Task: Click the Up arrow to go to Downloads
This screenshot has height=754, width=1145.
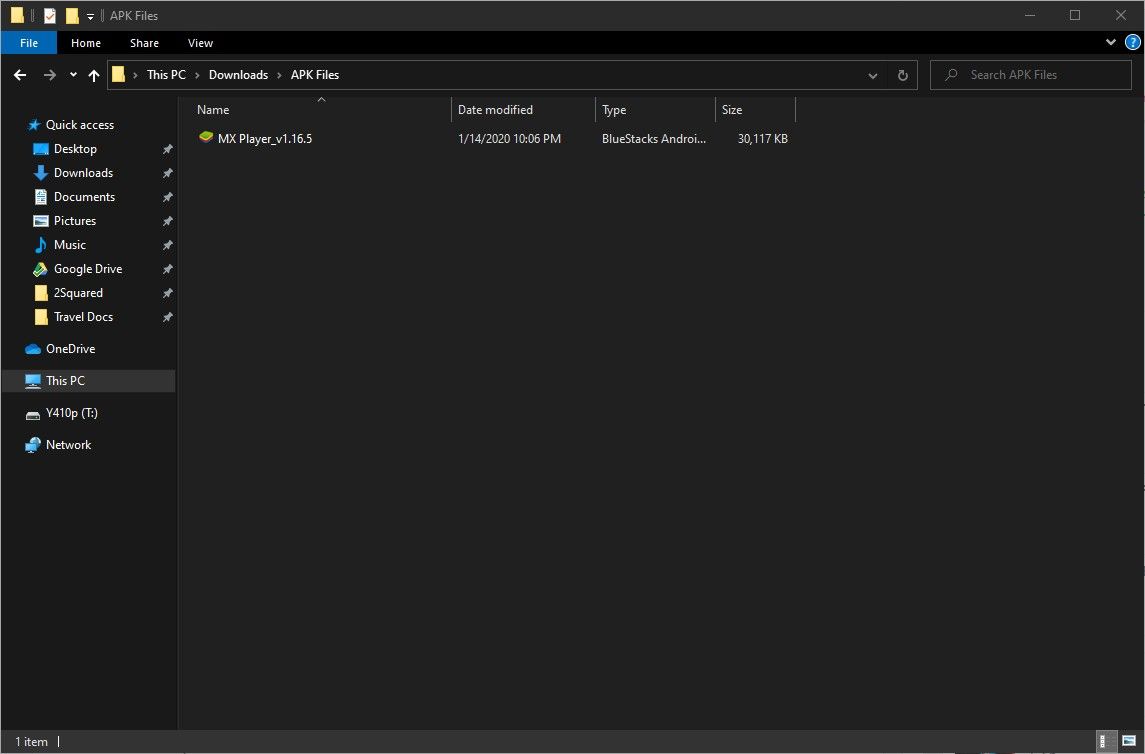Action: [94, 74]
